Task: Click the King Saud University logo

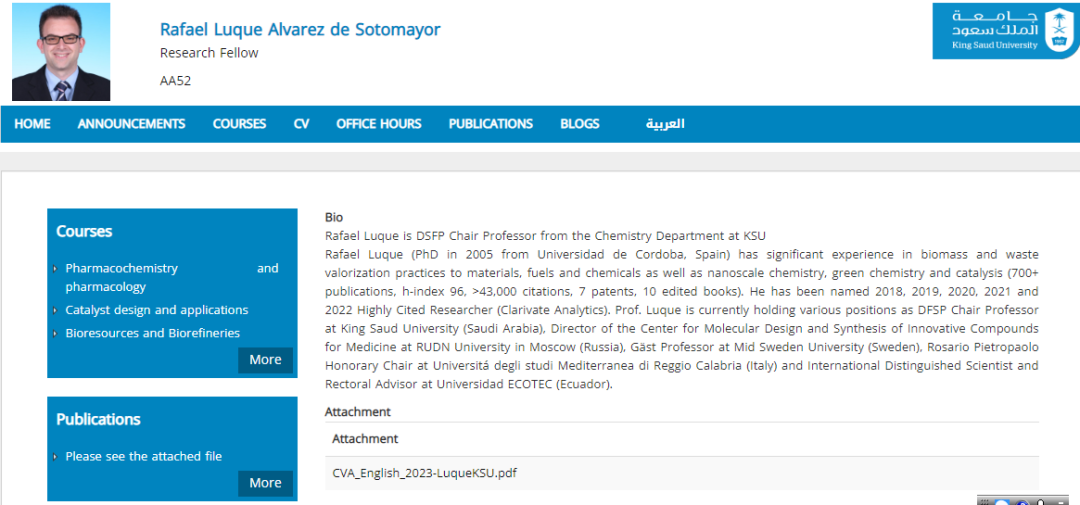Action: 1005,31
